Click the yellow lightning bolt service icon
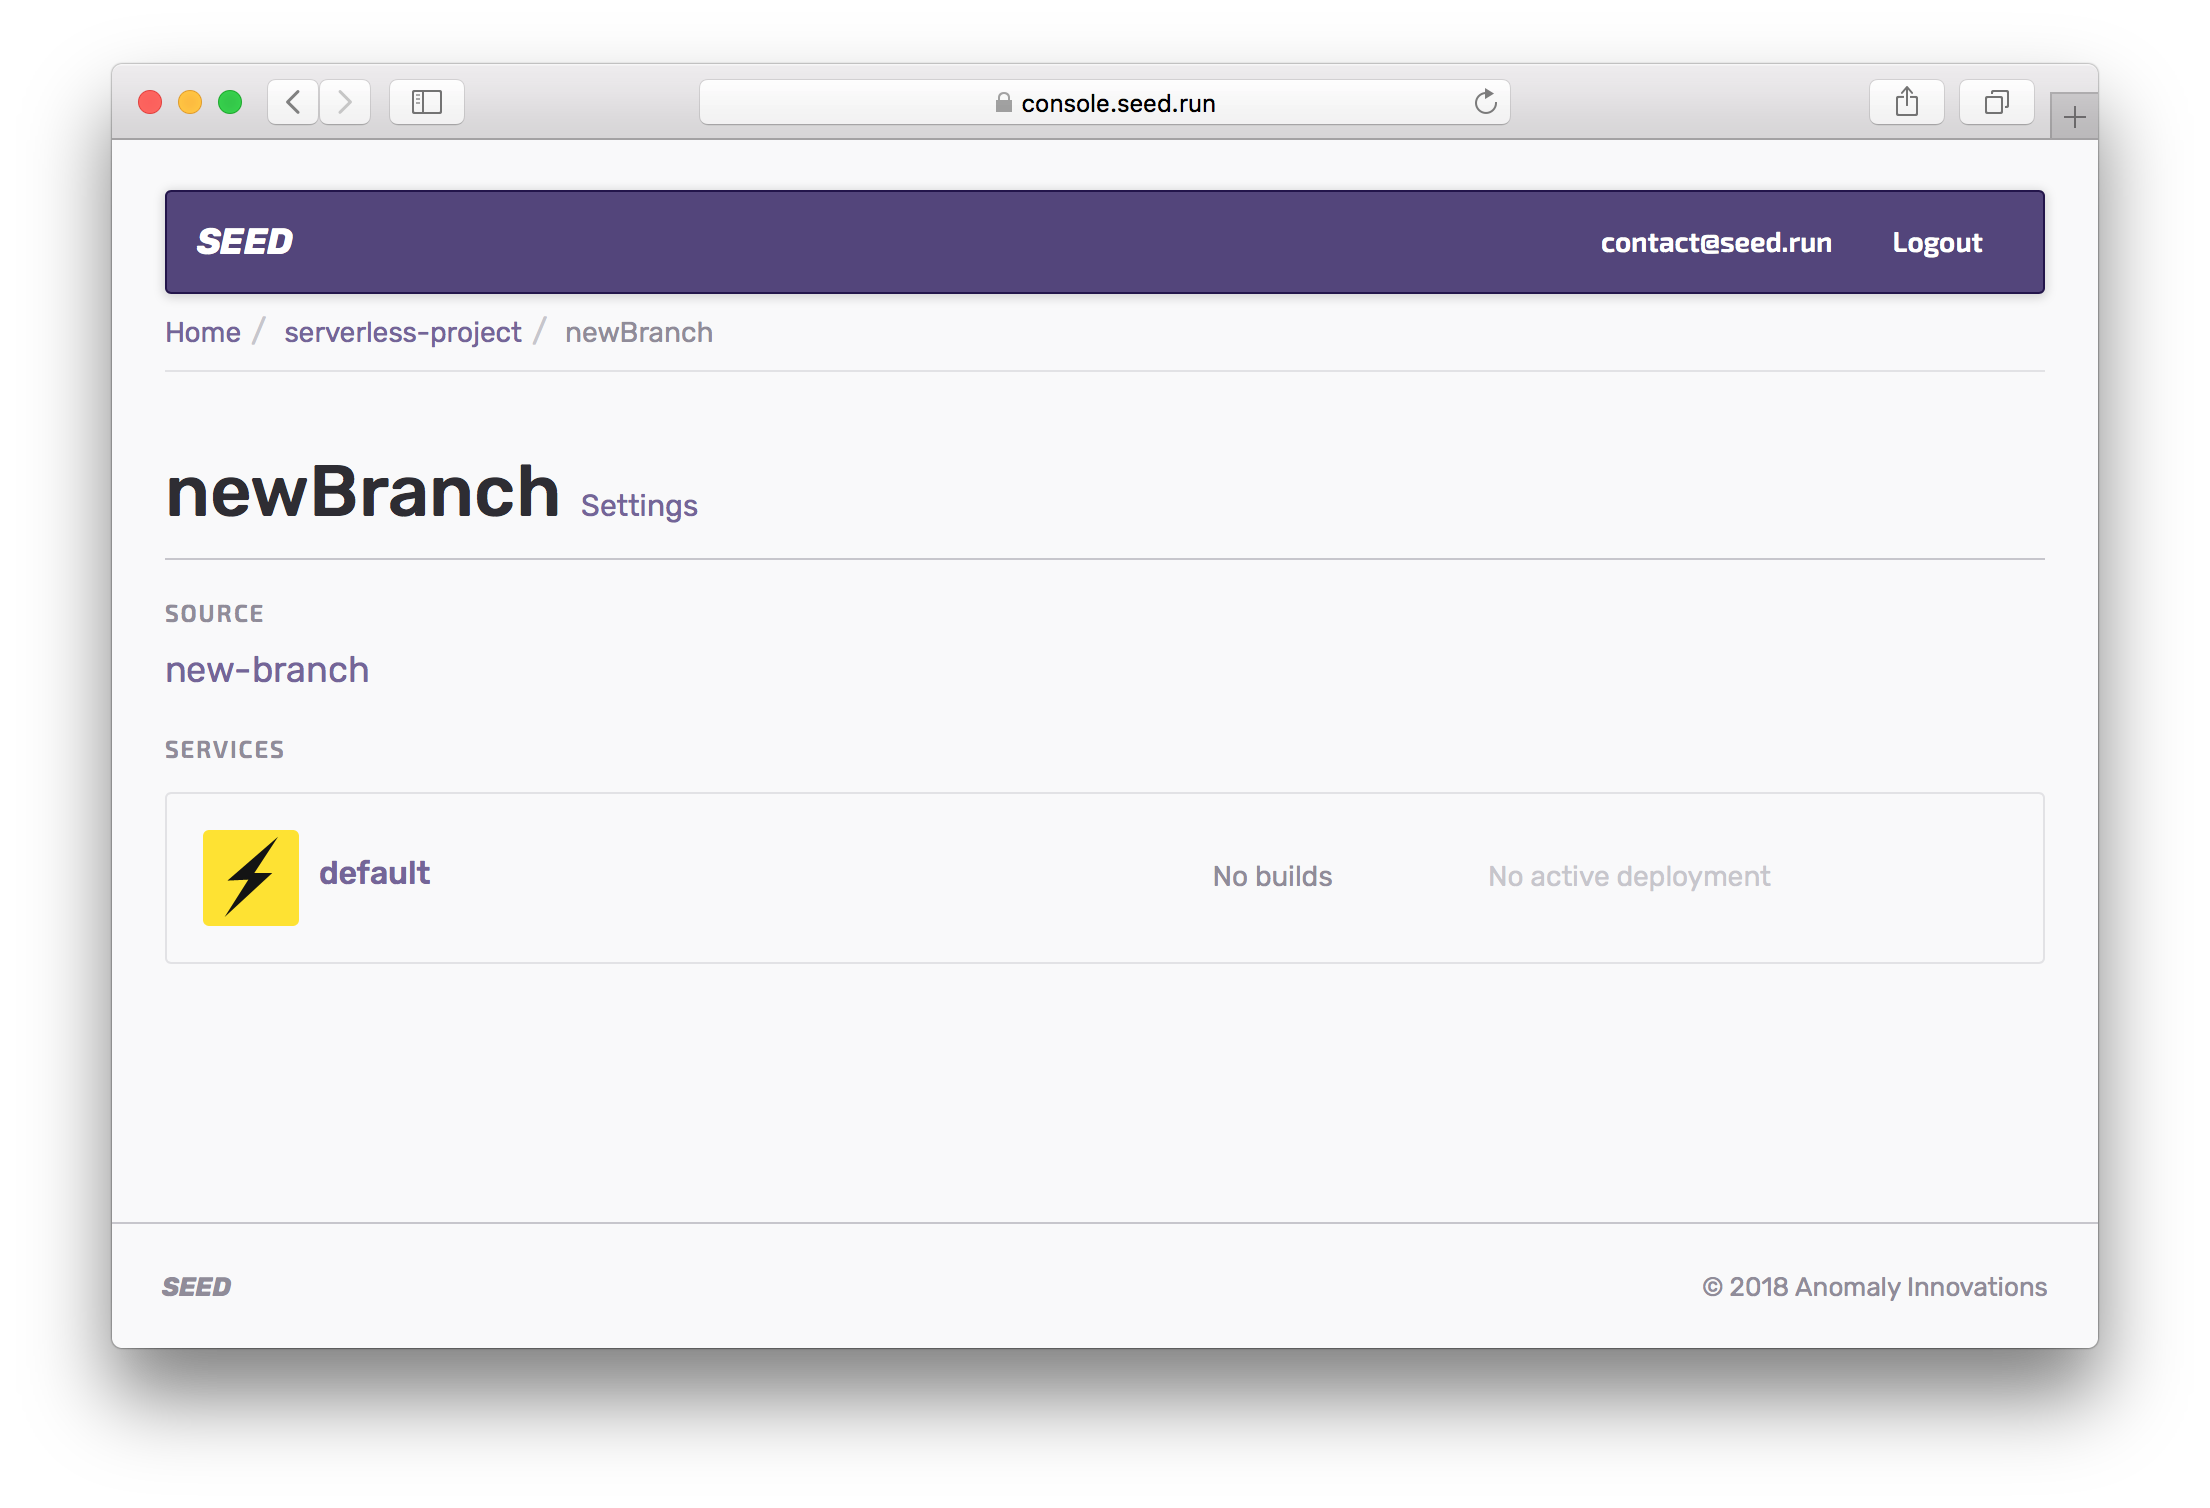This screenshot has width=2210, height=1508. point(250,877)
